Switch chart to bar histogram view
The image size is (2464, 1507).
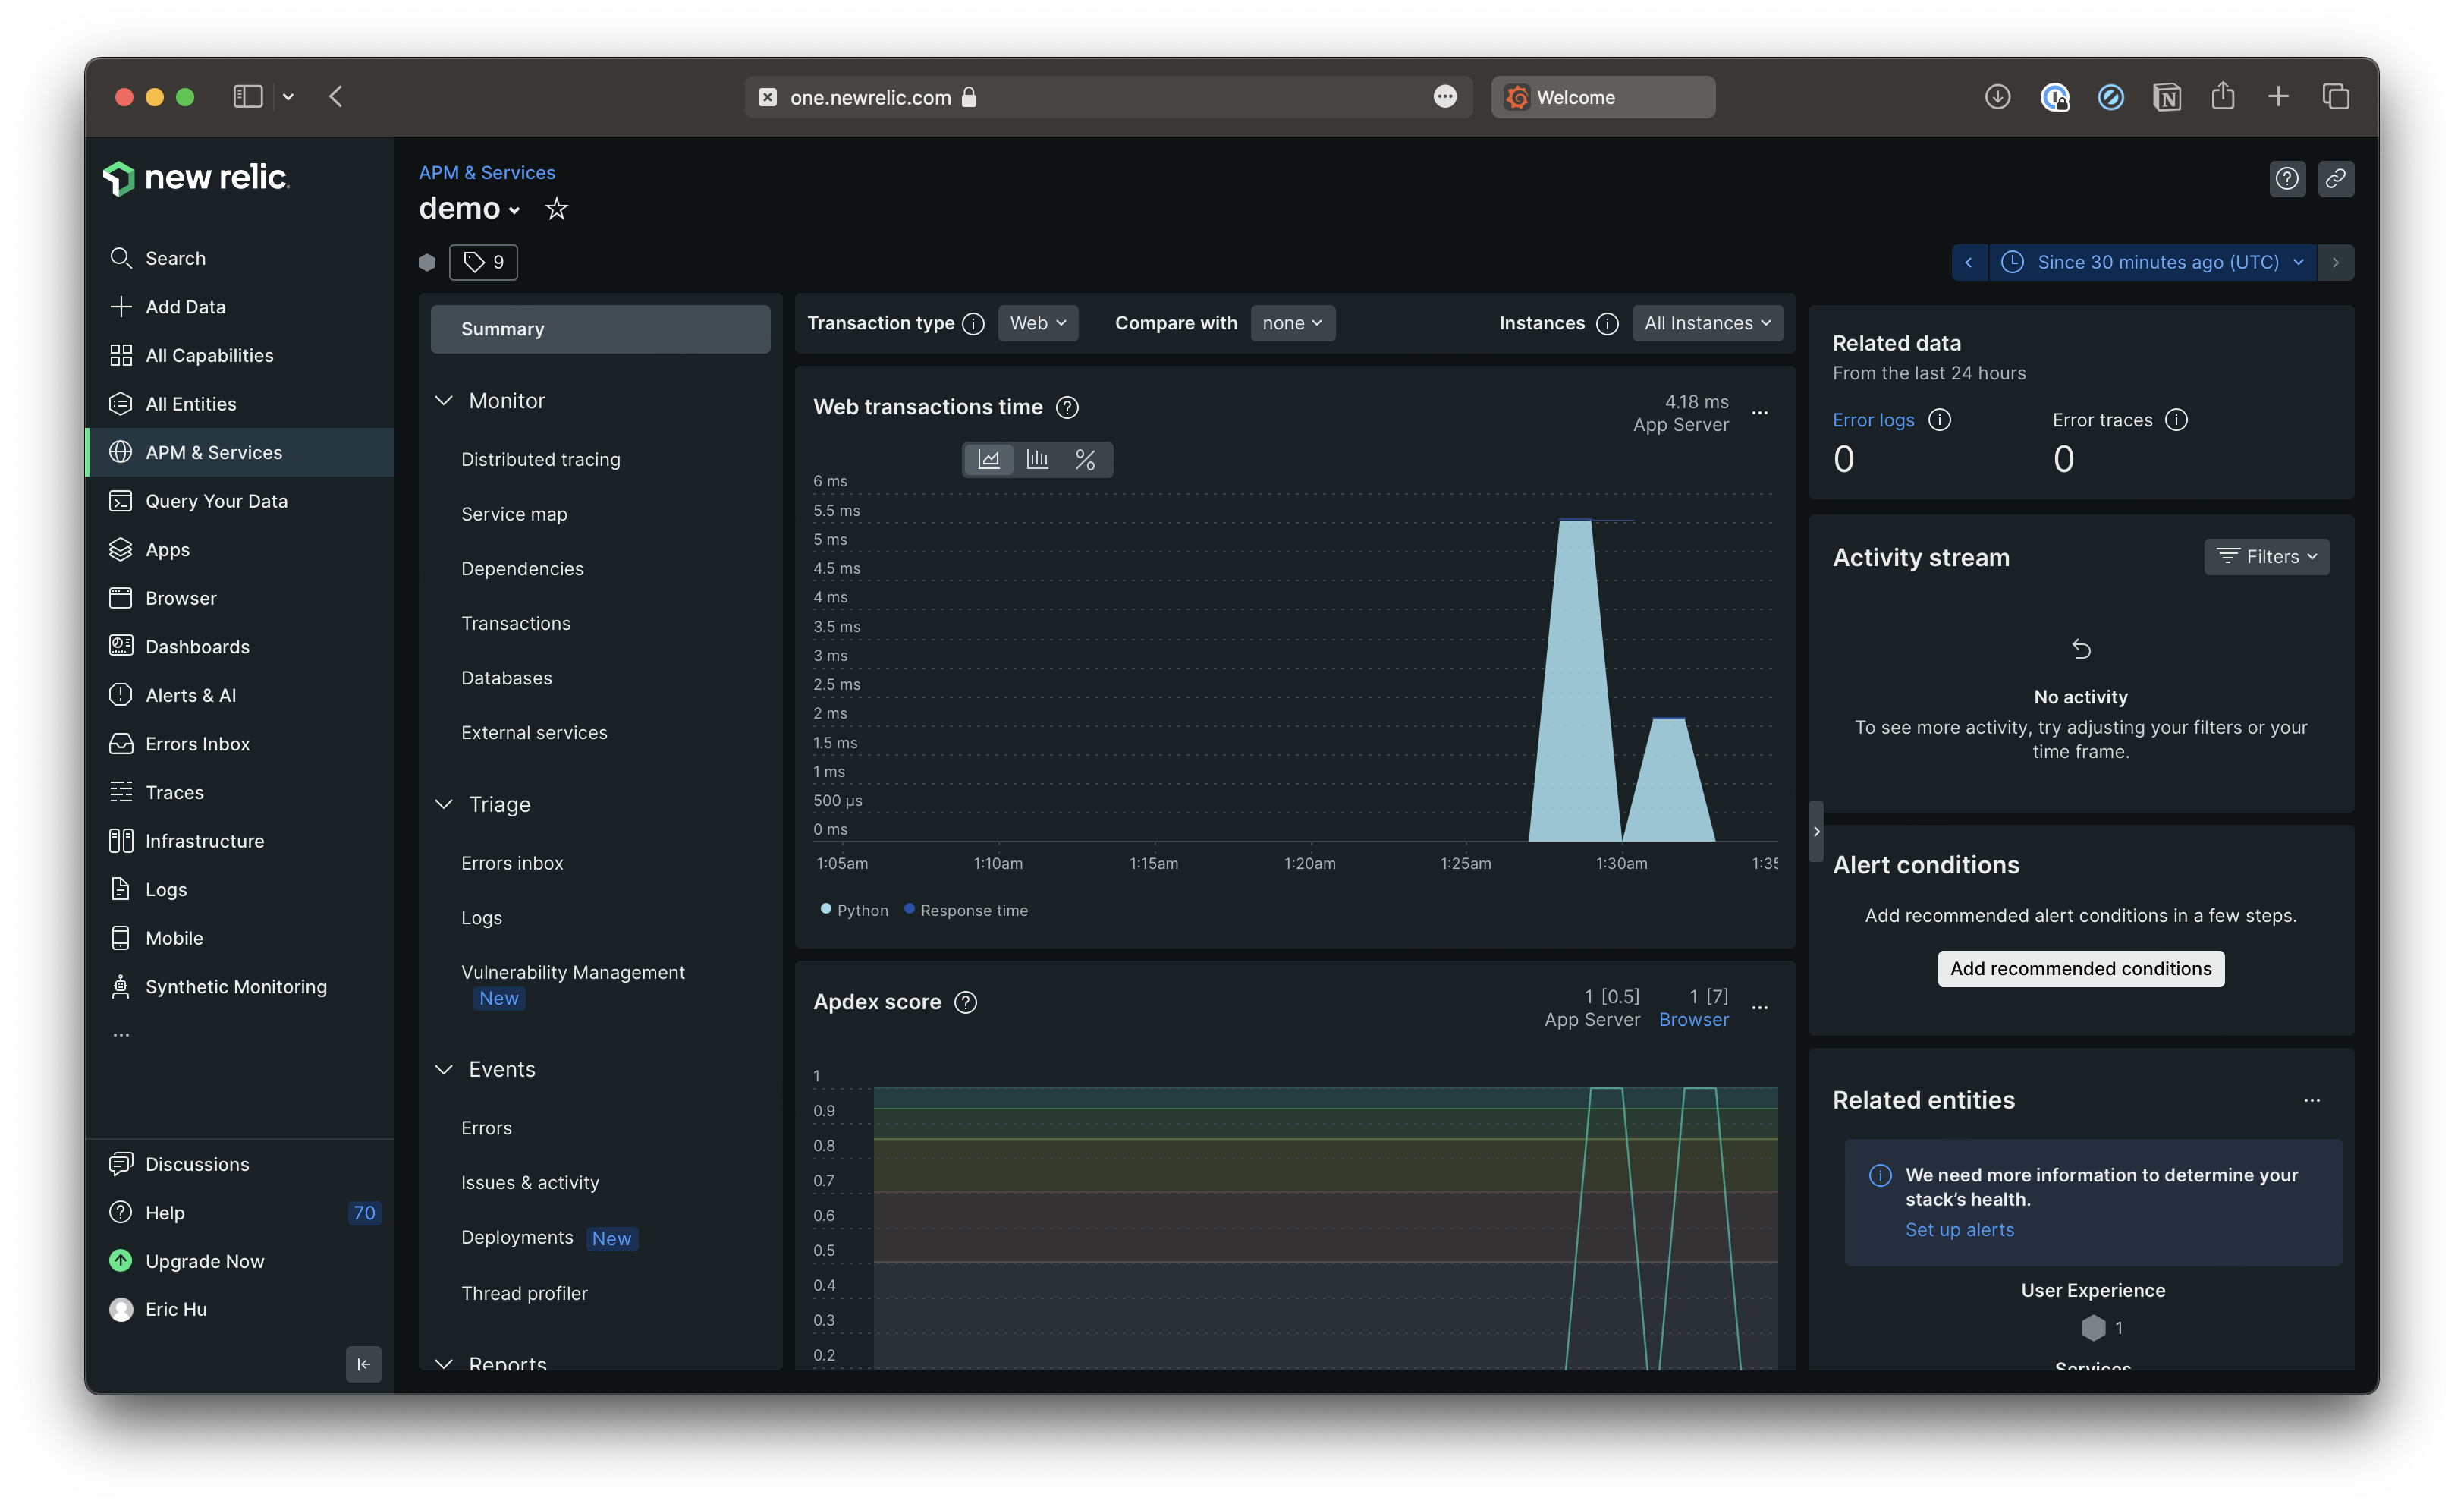pyautogui.click(x=1037, y=459)
